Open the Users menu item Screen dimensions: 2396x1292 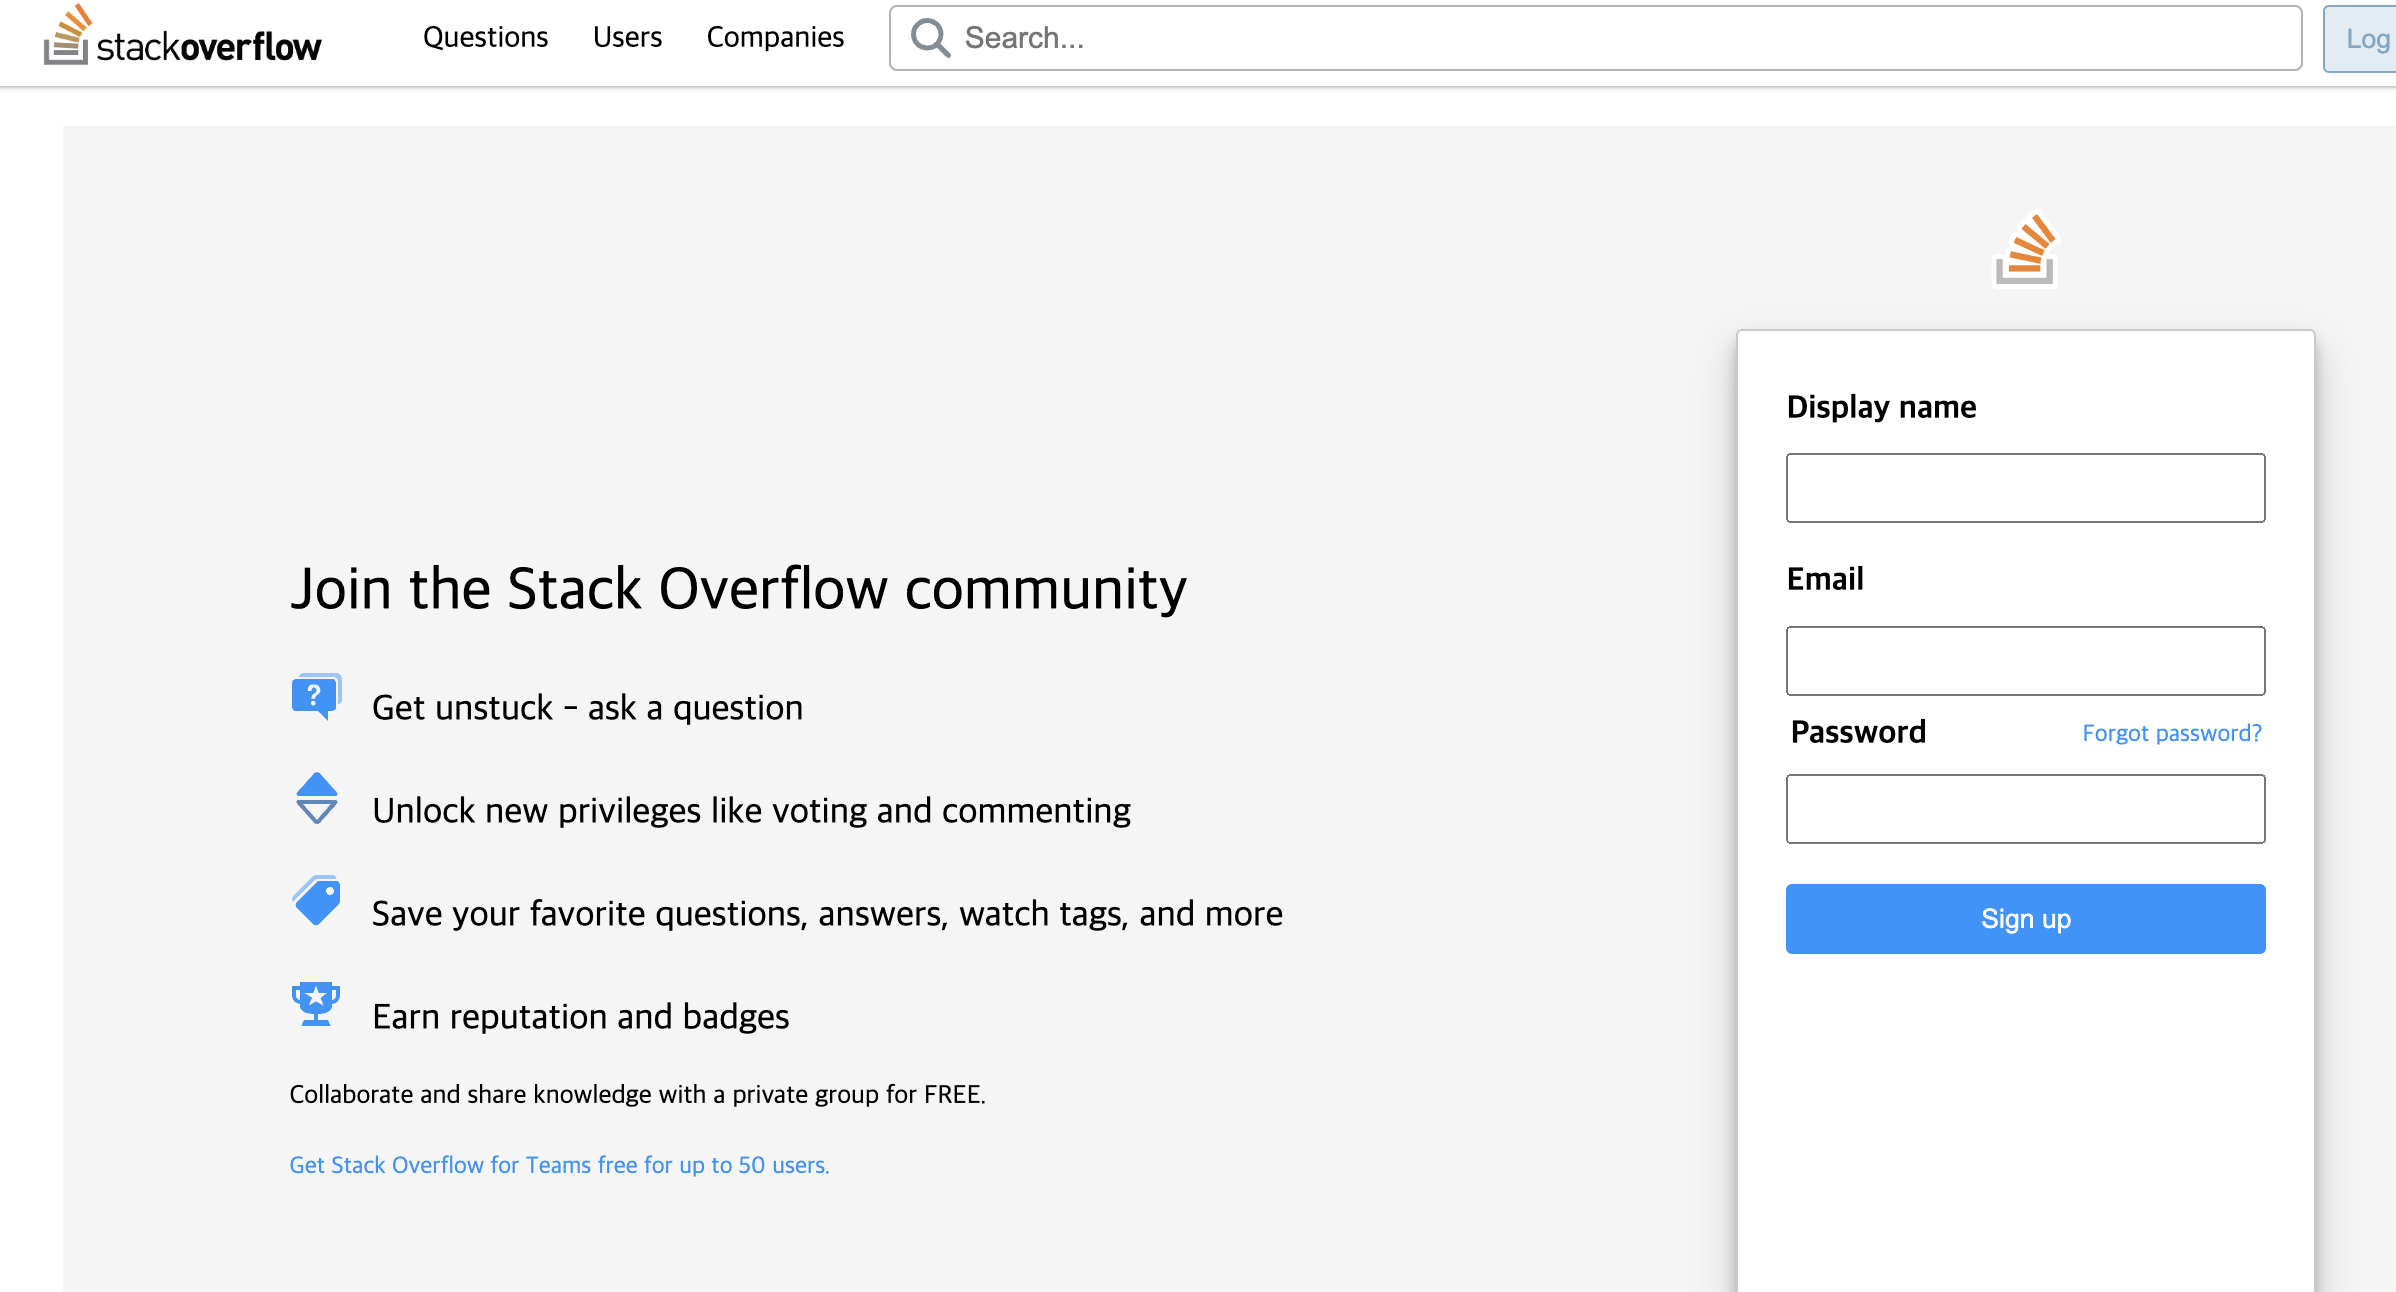coord(627,38)
